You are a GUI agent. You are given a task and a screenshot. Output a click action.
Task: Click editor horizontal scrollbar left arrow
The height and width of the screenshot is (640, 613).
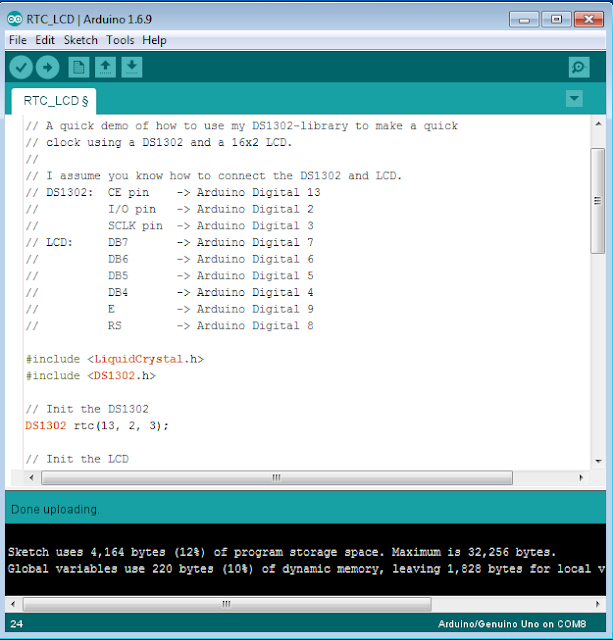click(31, 478)
